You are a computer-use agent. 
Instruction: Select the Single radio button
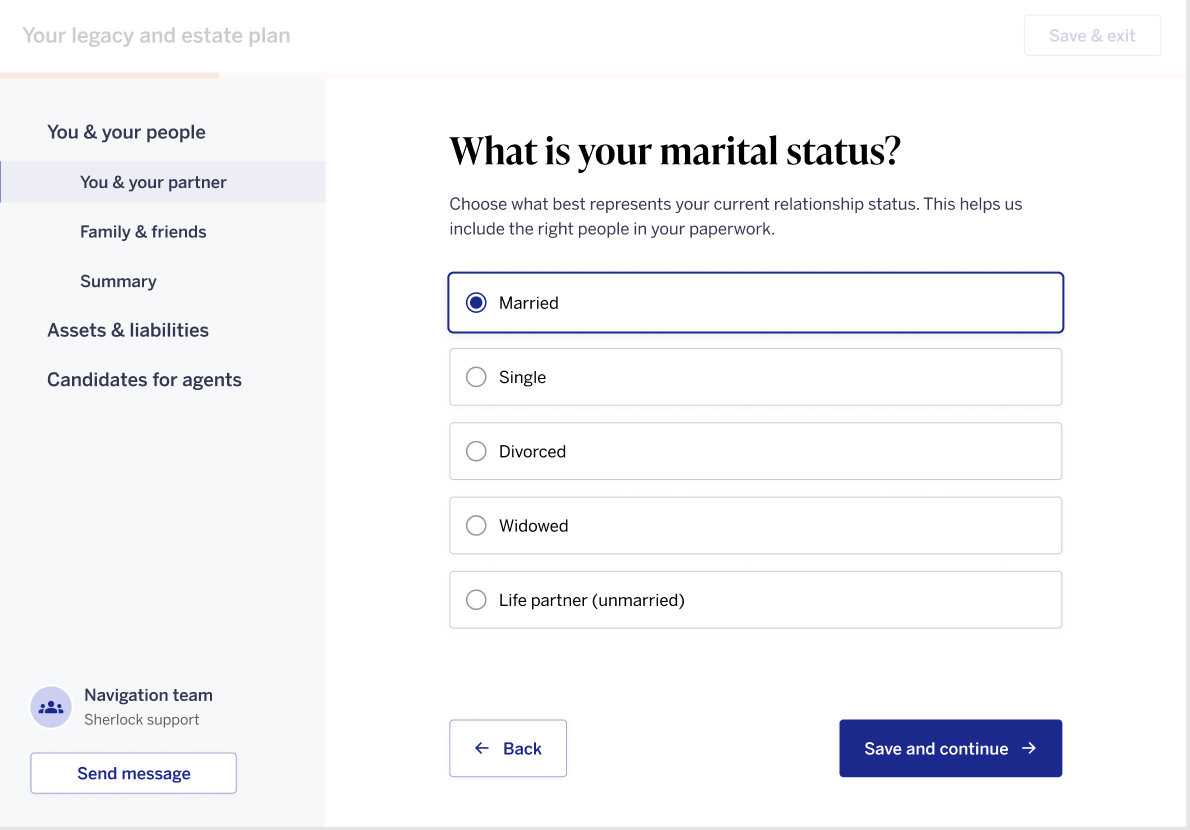[x=476, y=377]
